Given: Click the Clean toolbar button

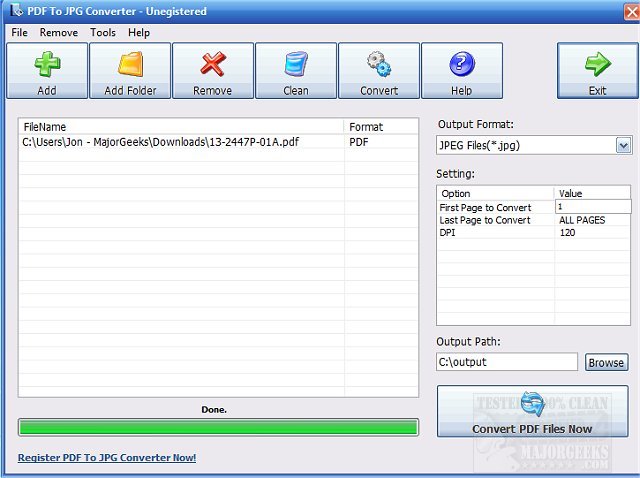Looking at the screenshot, I should 296,71.
